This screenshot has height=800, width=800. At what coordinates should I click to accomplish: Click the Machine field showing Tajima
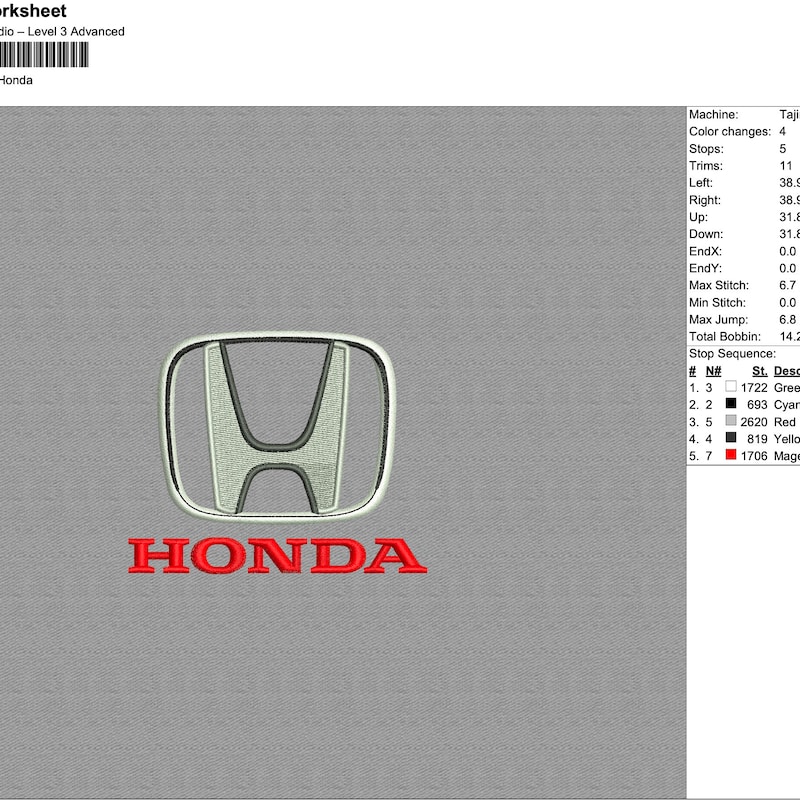click(x=740, y=114)
